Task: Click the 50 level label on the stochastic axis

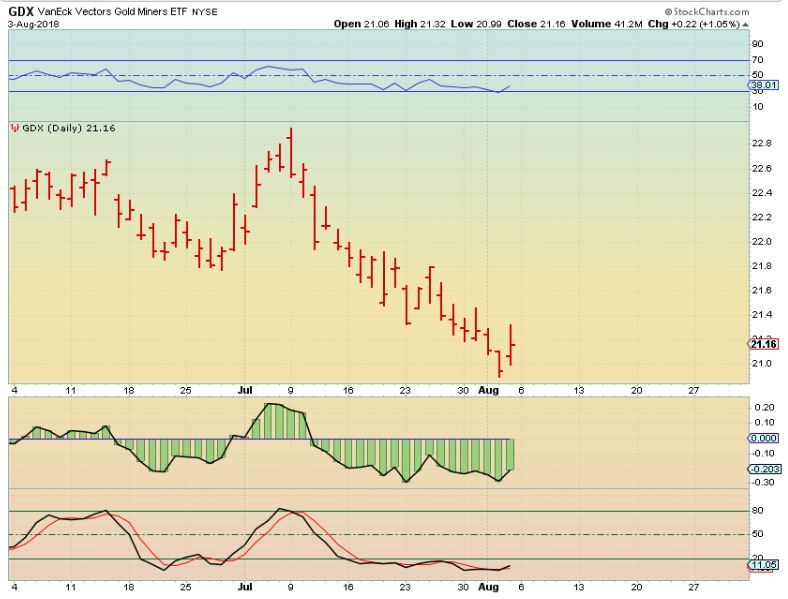Action: (x=757, y=534)
